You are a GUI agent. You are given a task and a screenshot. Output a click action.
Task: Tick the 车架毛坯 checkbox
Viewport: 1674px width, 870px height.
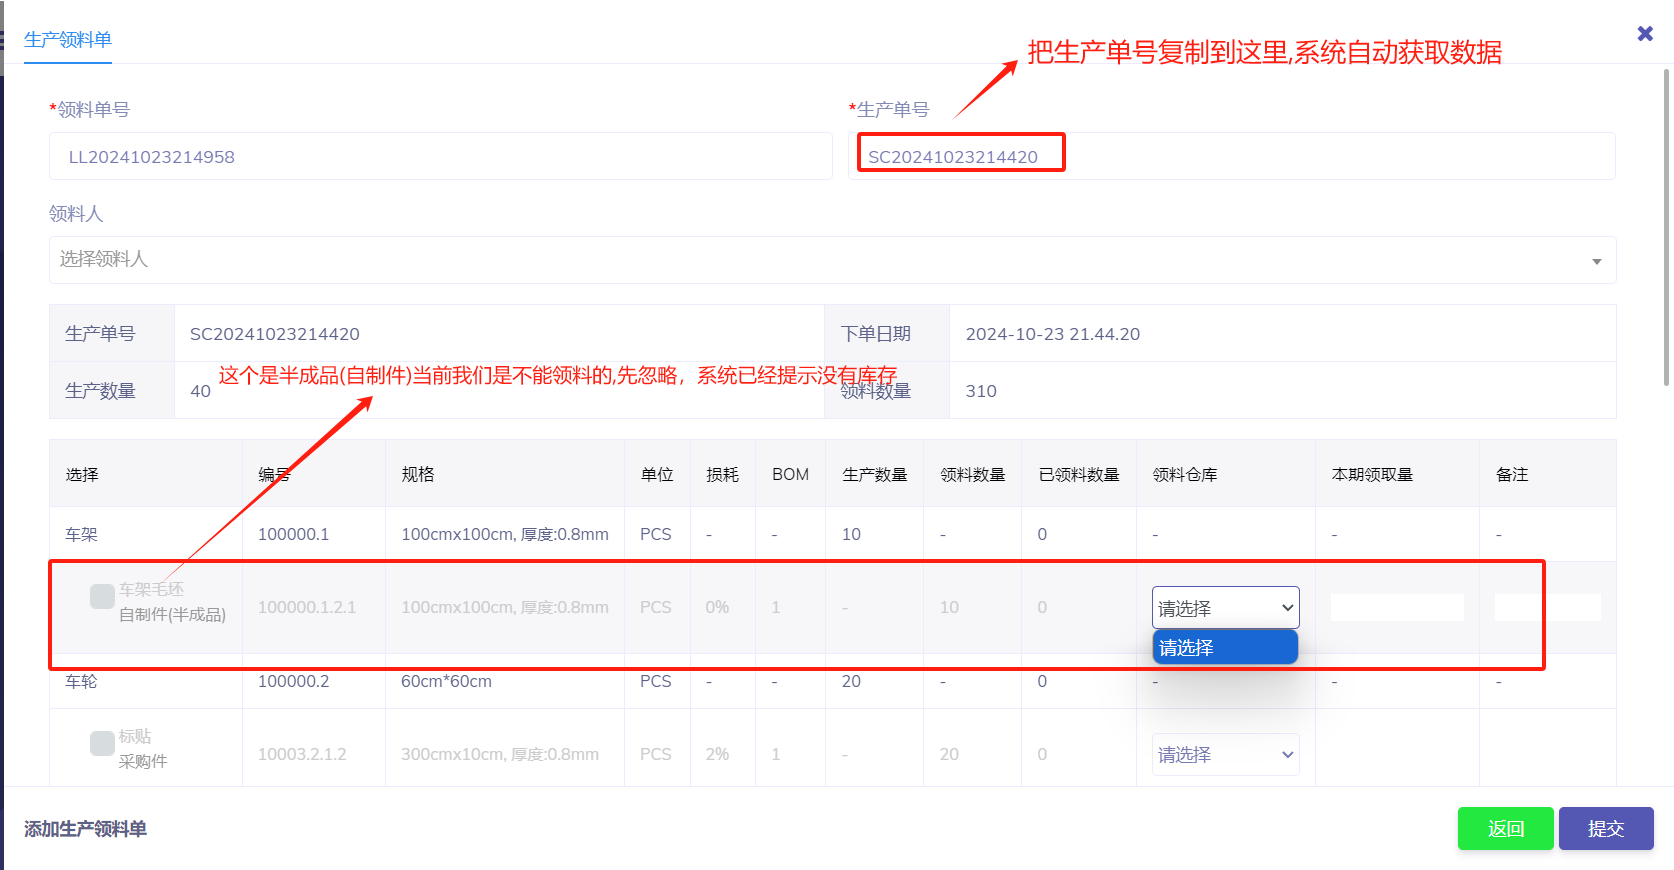[x=102, y=597]
